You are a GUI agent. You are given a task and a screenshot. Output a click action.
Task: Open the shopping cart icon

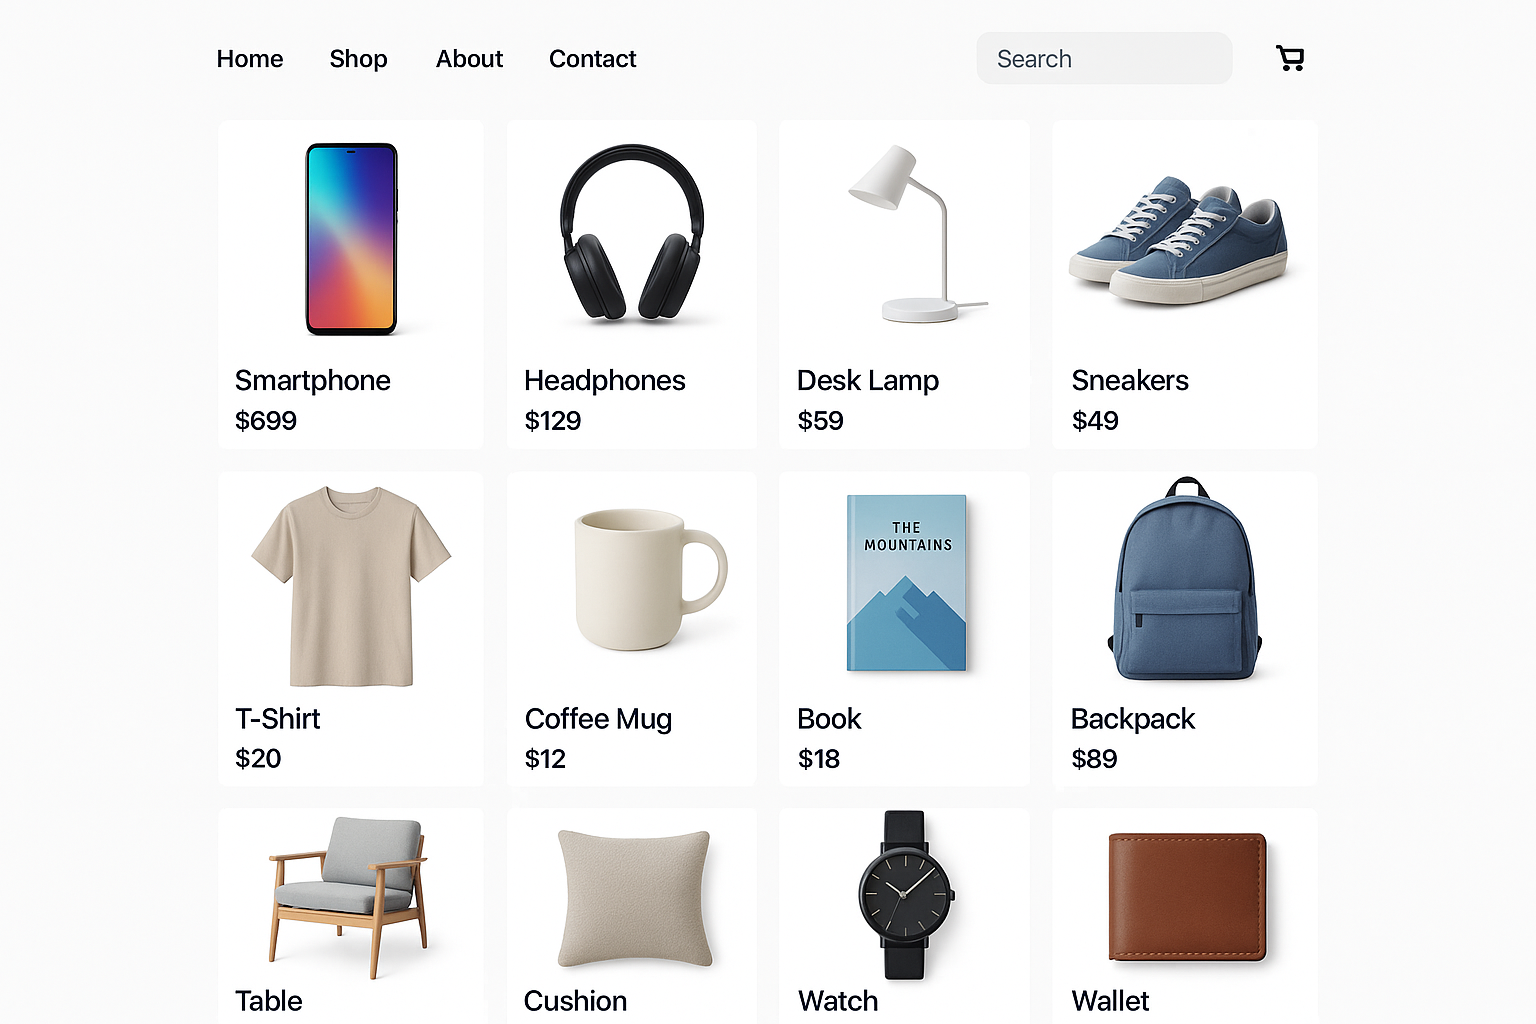(1290, 58)
